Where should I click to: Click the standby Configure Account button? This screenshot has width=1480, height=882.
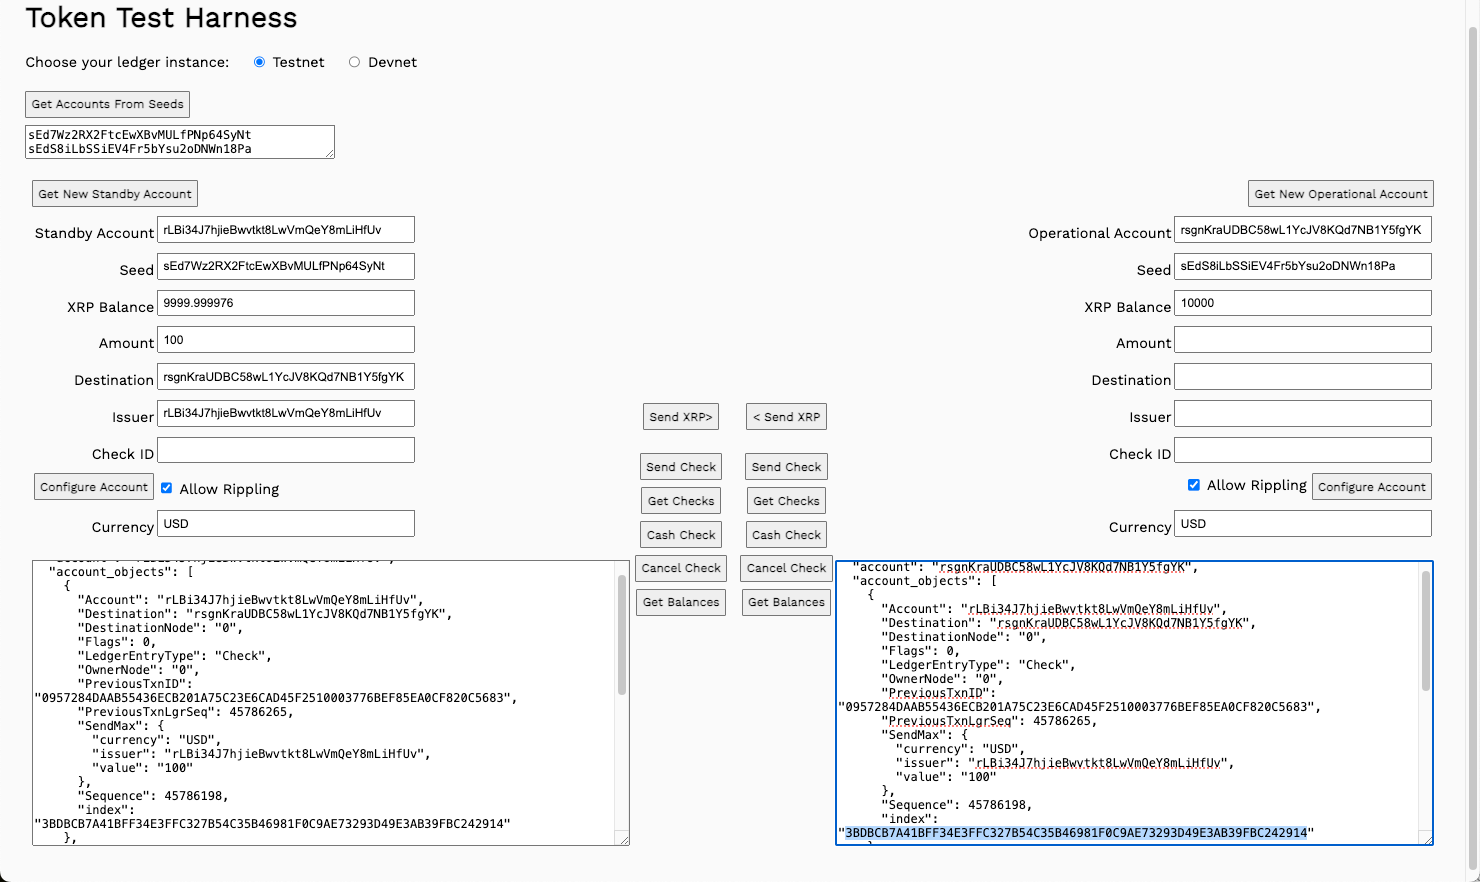click(x=94, y=487)
